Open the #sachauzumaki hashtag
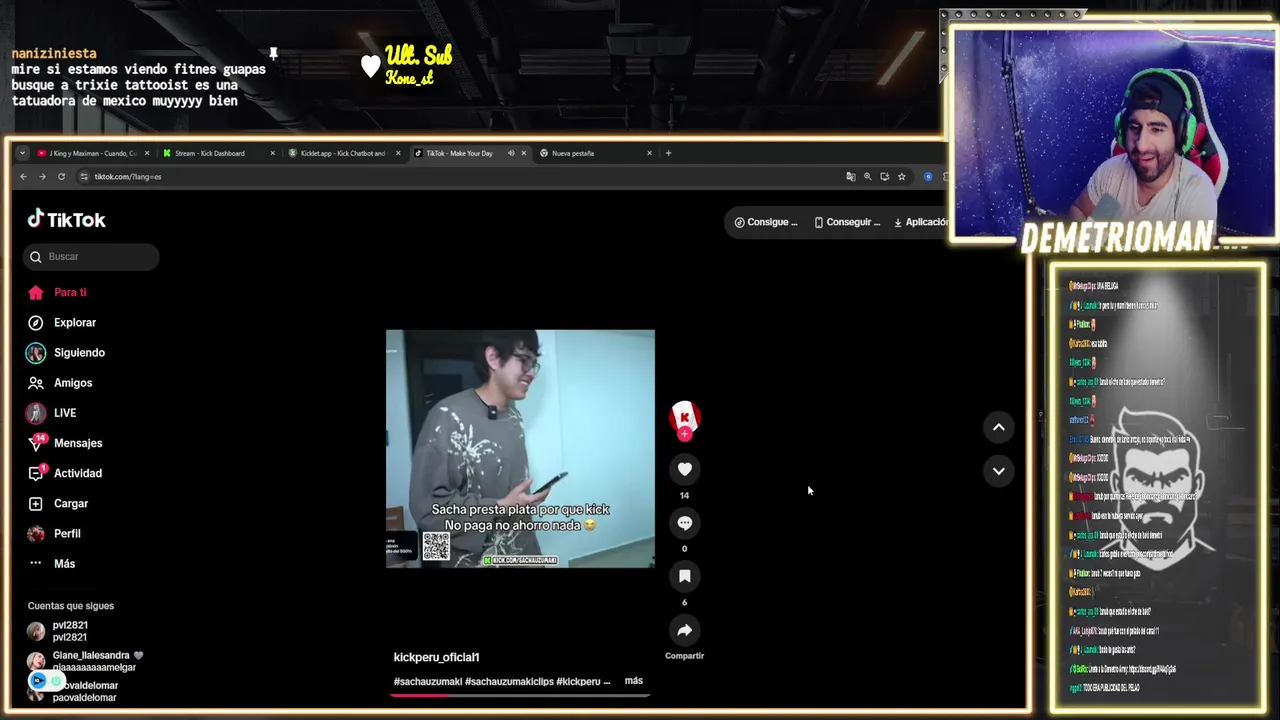Screen dimensions: 1280x720 427,681
